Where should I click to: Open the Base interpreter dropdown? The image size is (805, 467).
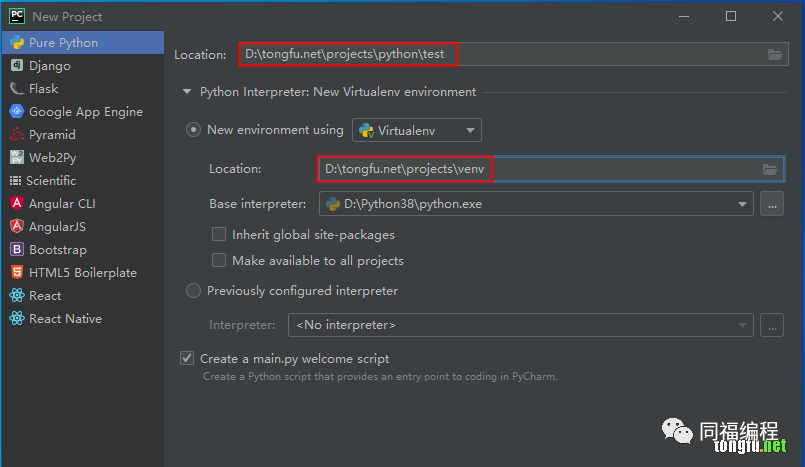click(x=536, y=204)
